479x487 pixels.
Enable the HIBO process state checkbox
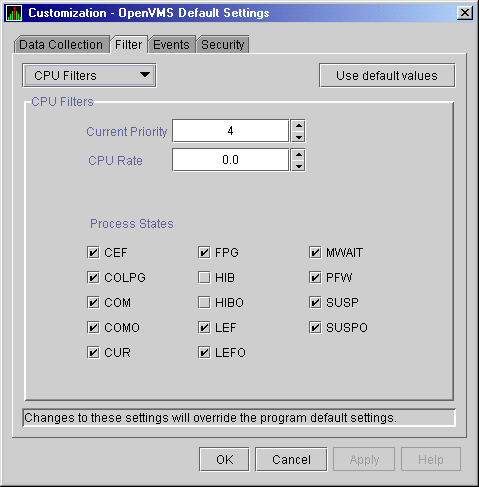click(204, 302)
